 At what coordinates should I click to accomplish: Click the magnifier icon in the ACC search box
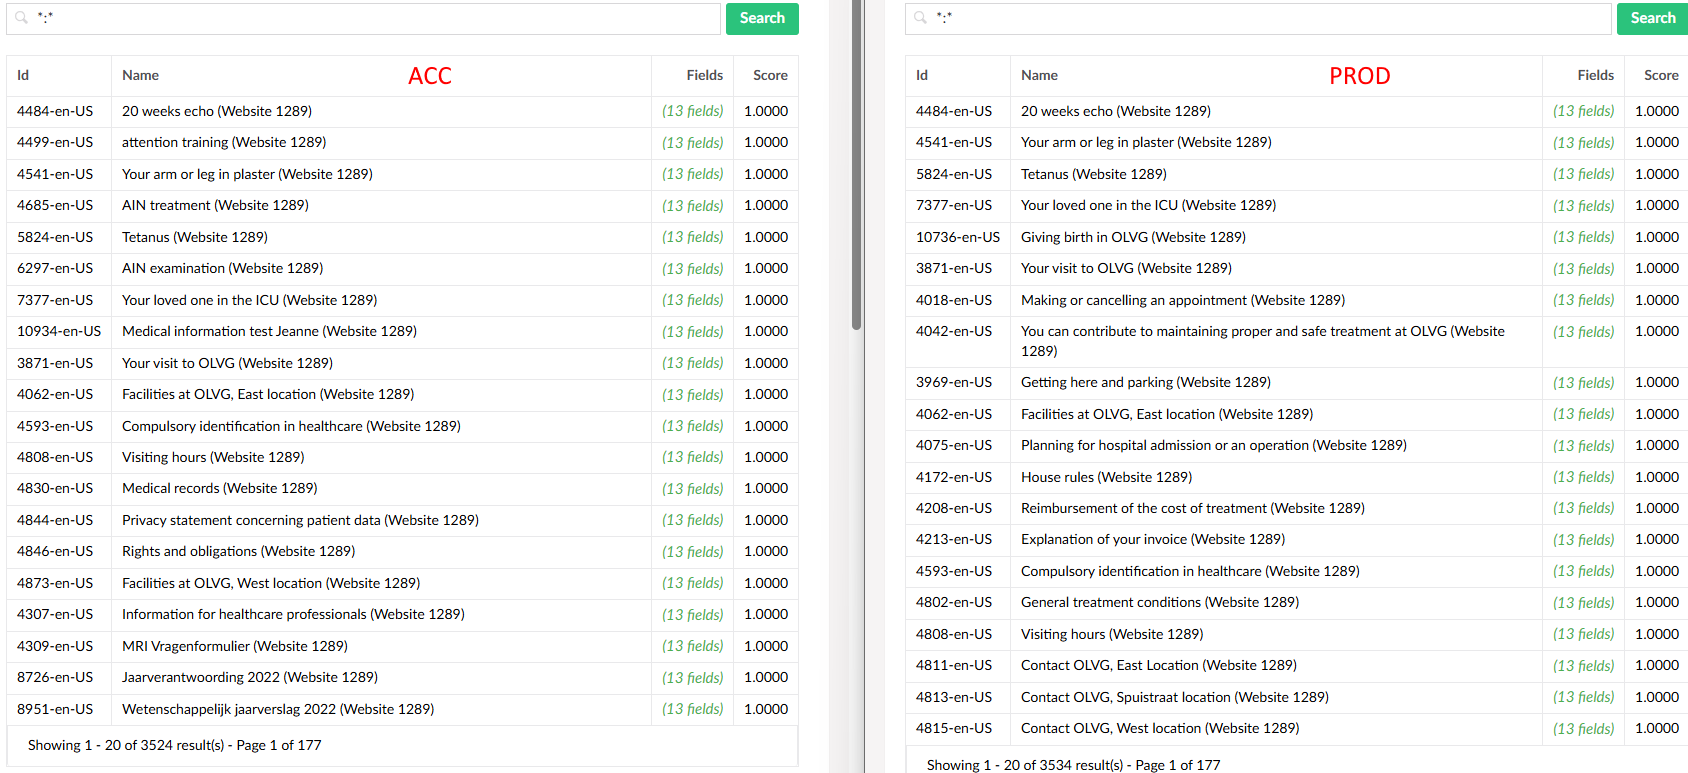[x=21, y=18]
